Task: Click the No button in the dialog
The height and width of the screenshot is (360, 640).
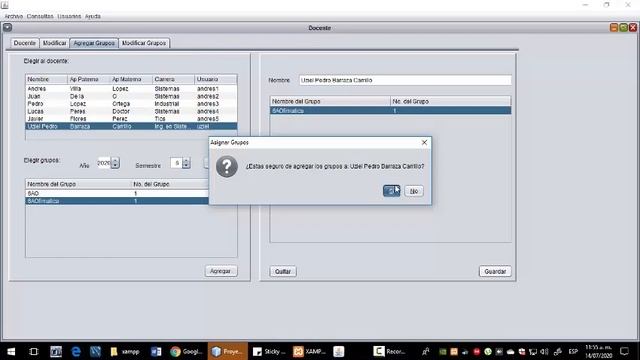Action: (414, 191)
